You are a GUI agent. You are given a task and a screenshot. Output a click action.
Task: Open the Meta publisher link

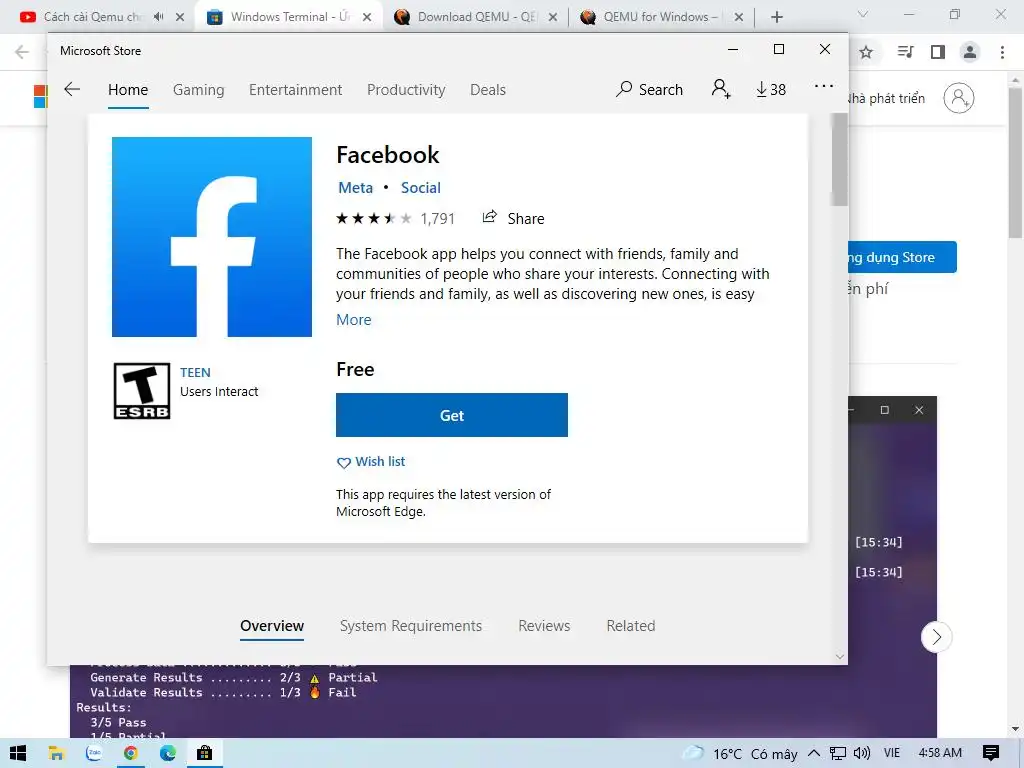pos(355,188)
